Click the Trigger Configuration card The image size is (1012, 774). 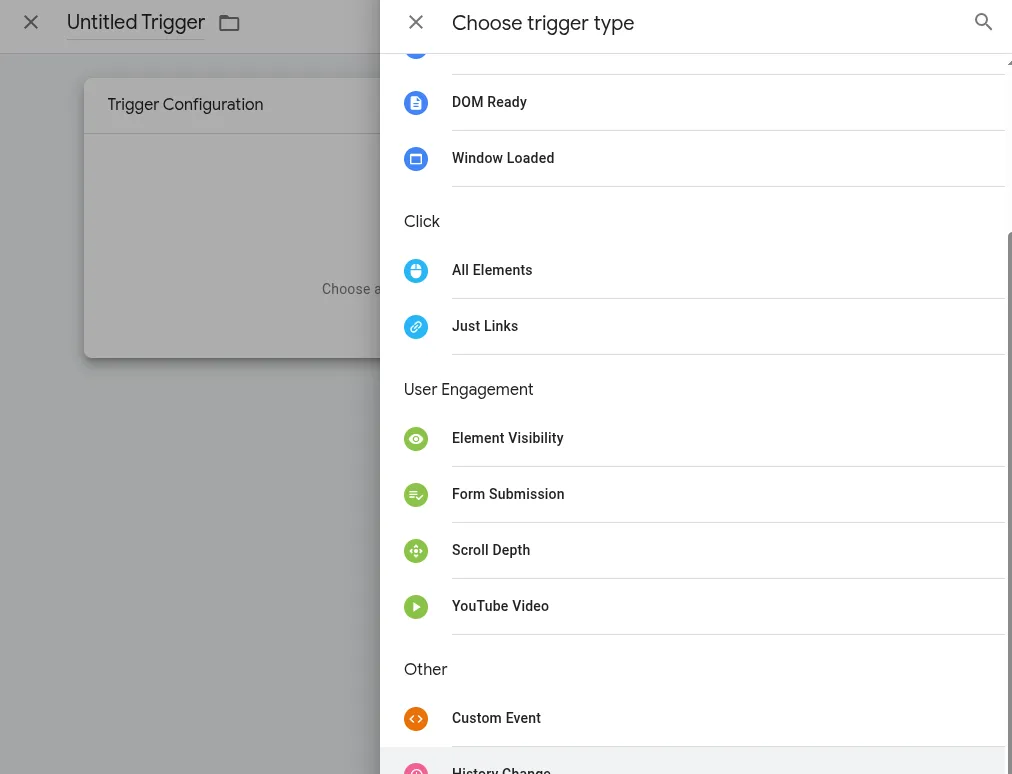(232, 218)
